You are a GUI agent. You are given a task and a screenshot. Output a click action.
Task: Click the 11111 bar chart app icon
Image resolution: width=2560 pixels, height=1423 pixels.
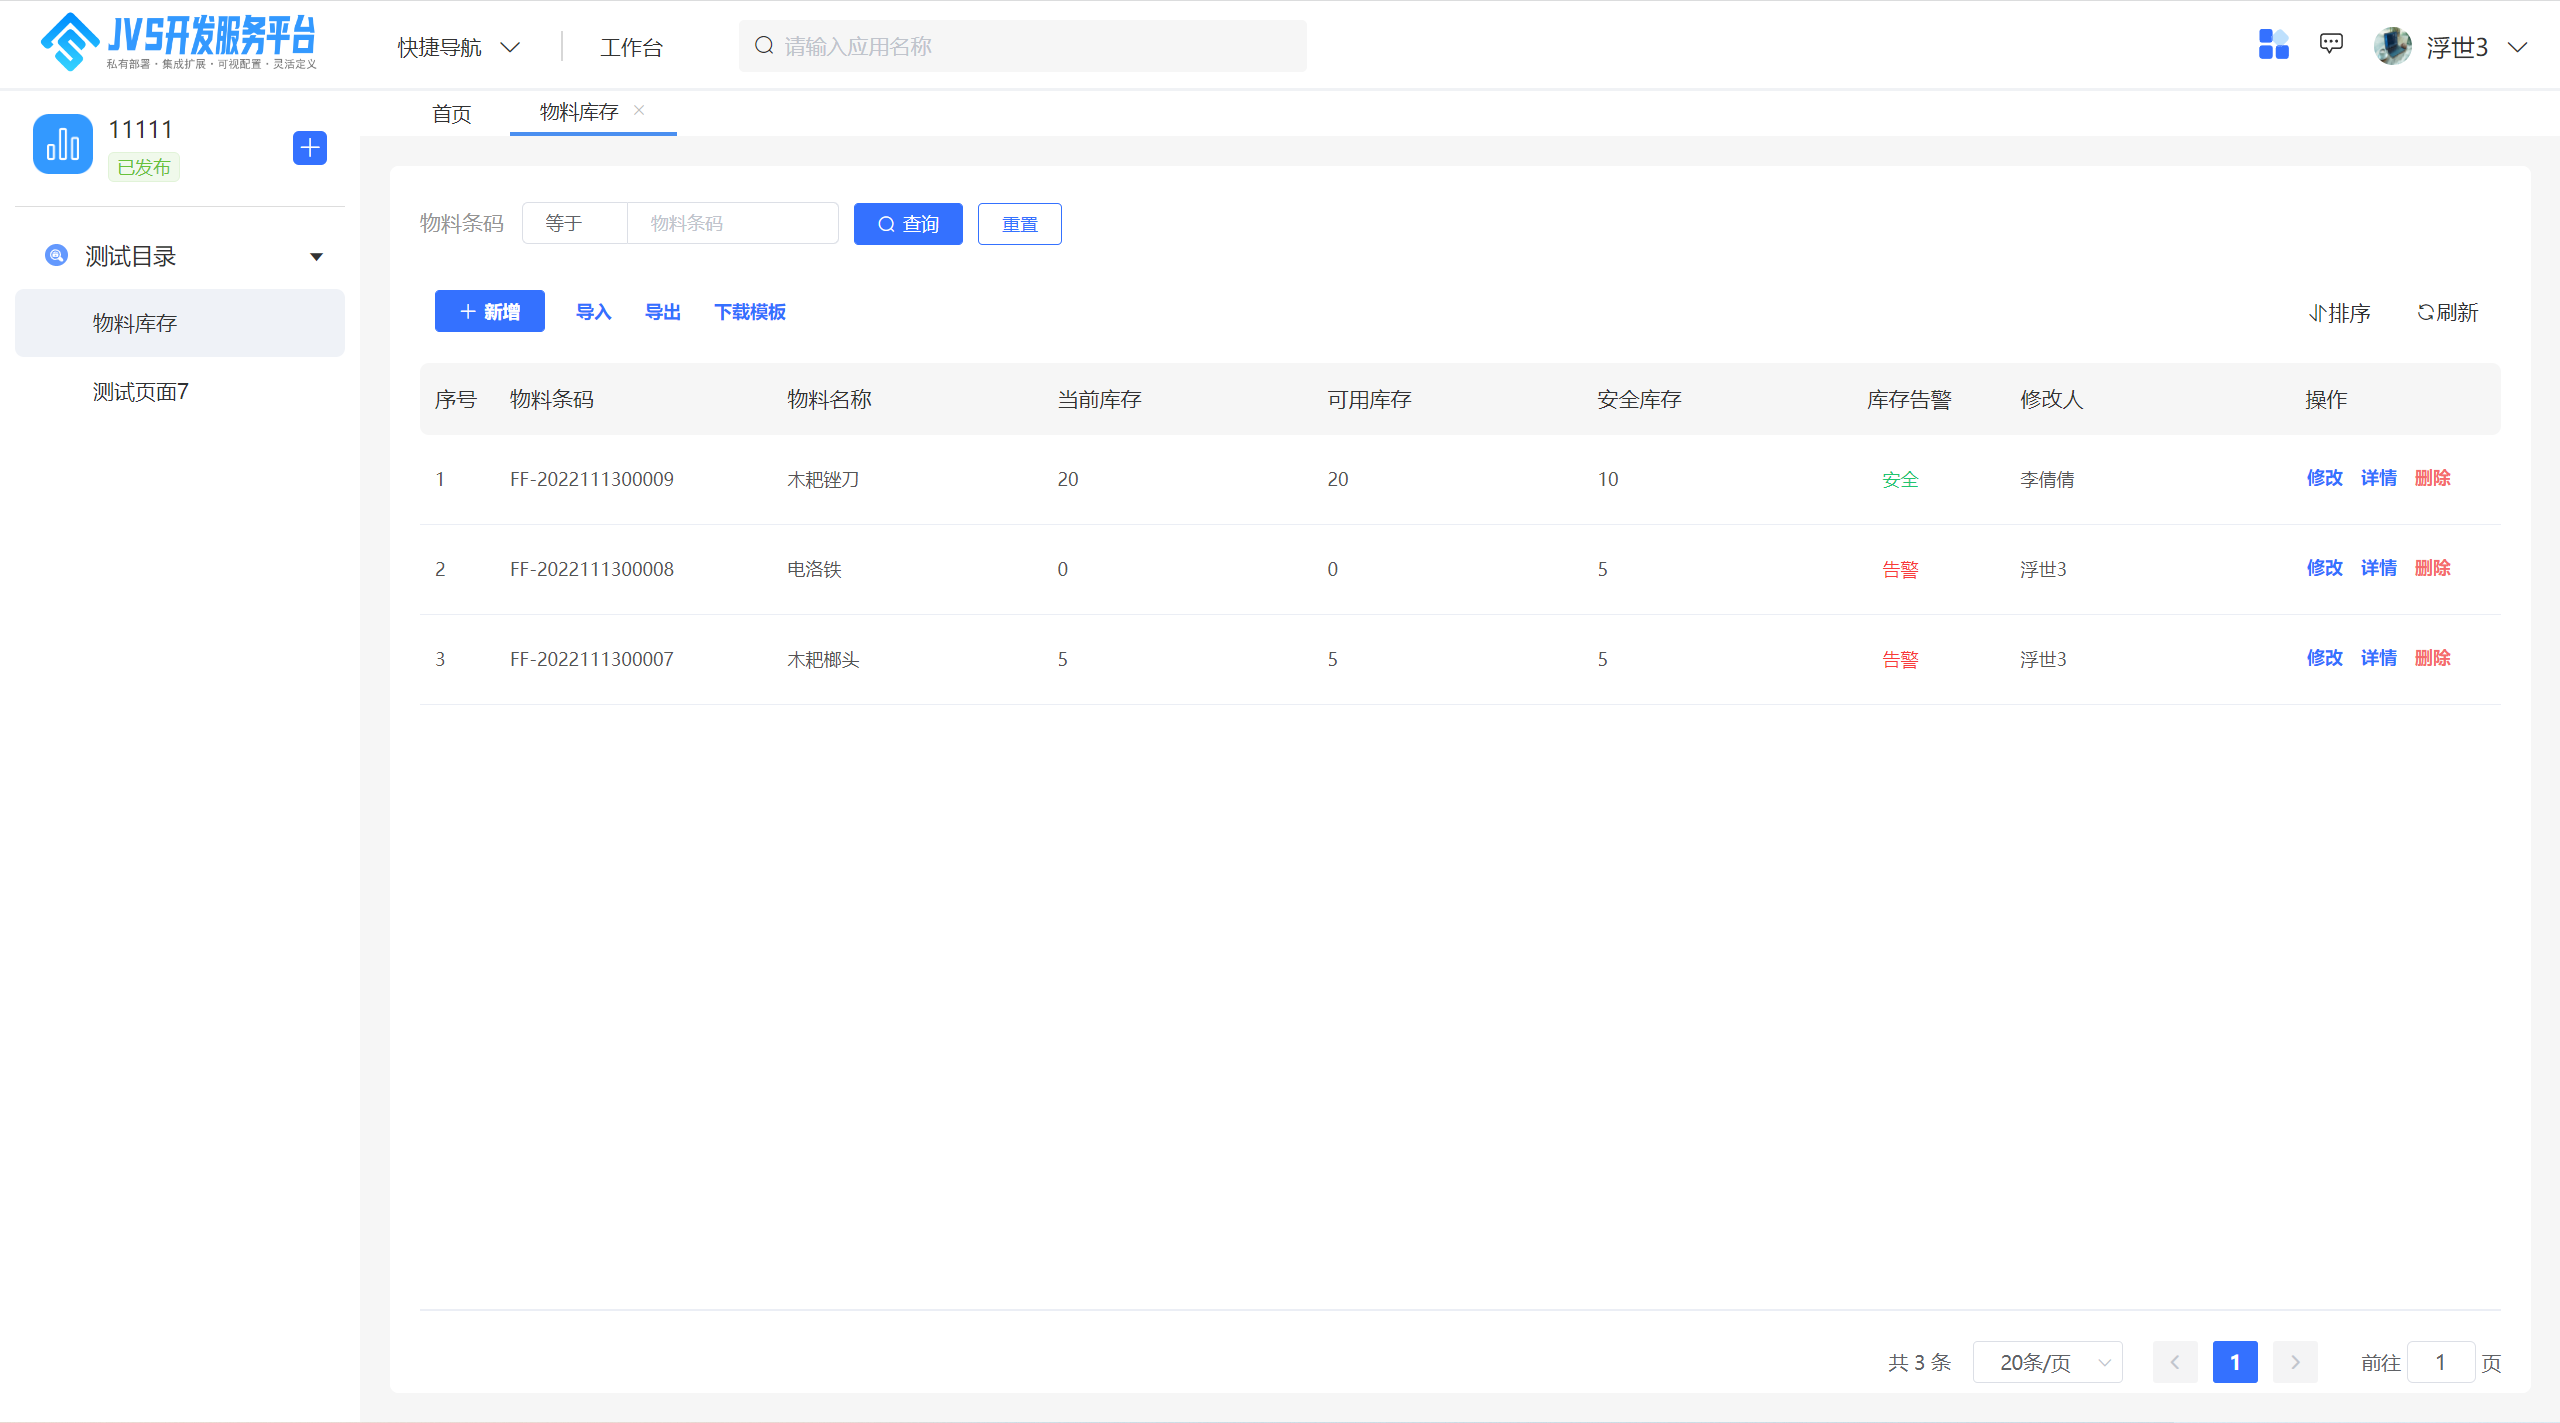pyautogui.click(x=63, y=144)
